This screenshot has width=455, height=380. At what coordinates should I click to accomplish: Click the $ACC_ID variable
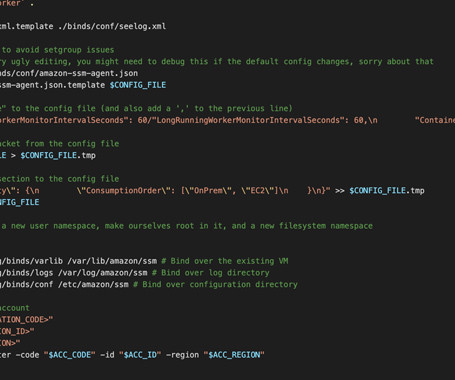pyautogui.click(x=140, y=355)
